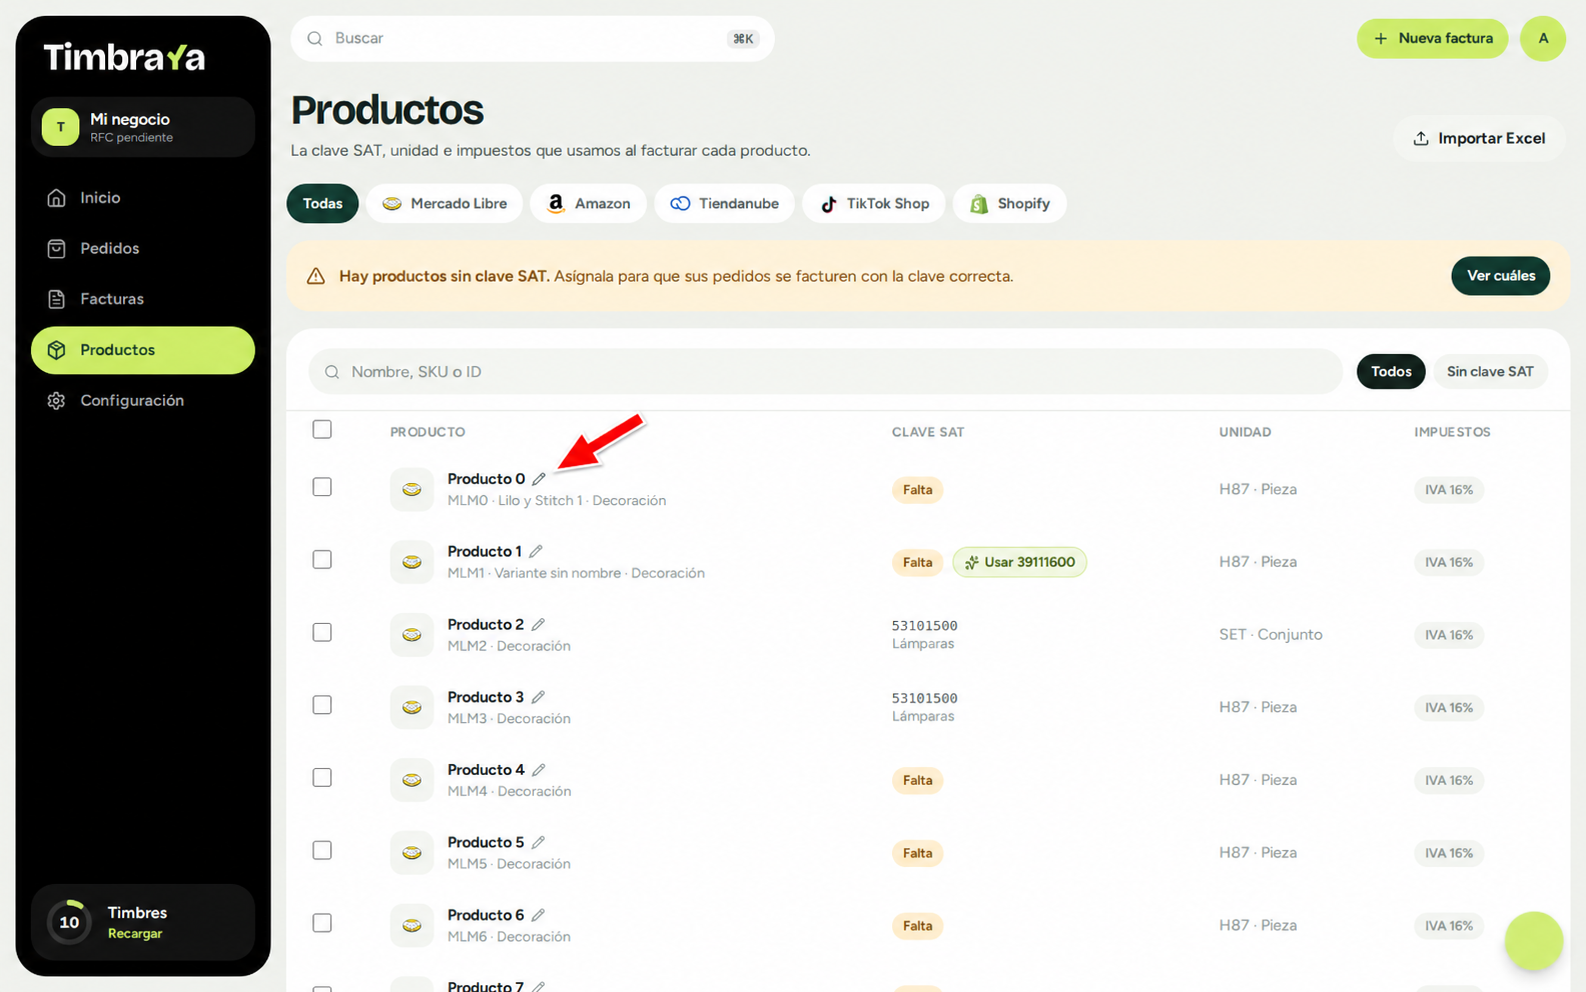This screenshot has height=992, width=1586.
Task: Edit Producto 1 name via pencil icon
Action: click(x=536, y=551)
